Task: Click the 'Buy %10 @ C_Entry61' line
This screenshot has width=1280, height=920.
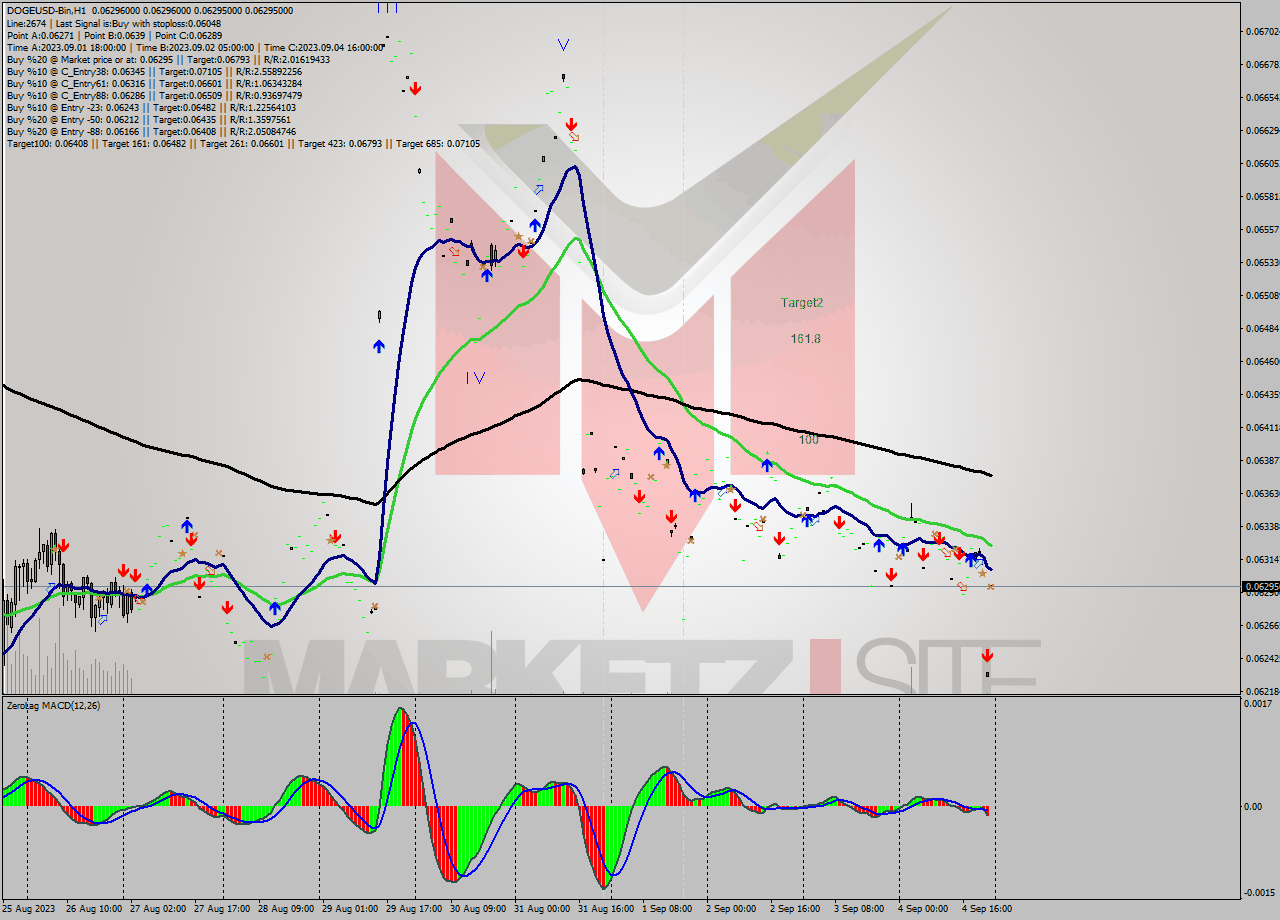Action: coord(153,83)
